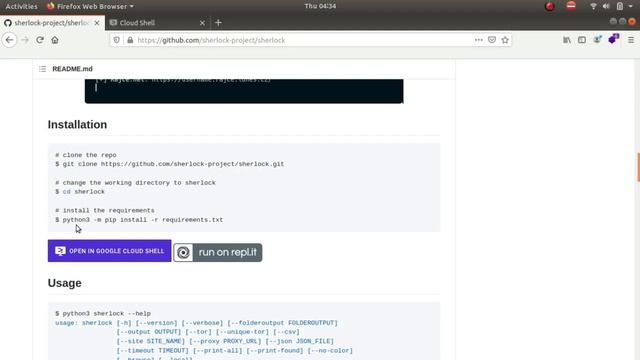Click the page vertical scrollbar thumb
The height and width of the screenshot is (360, 640).
click(638, 167)
